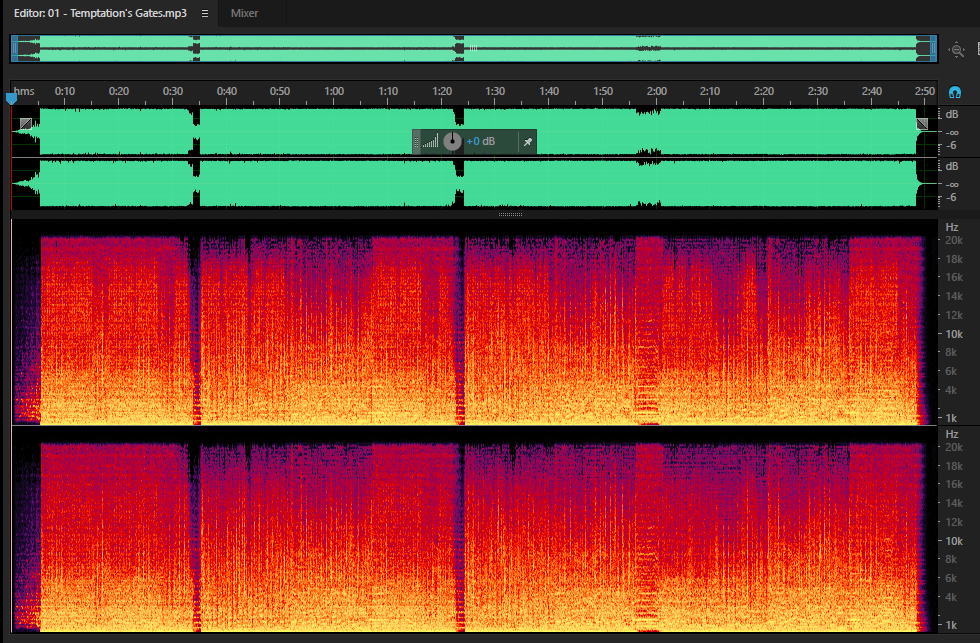Open the Editor panel menu icon
The height and width of the screenshot is (643, 980).
tap(204, 13)
